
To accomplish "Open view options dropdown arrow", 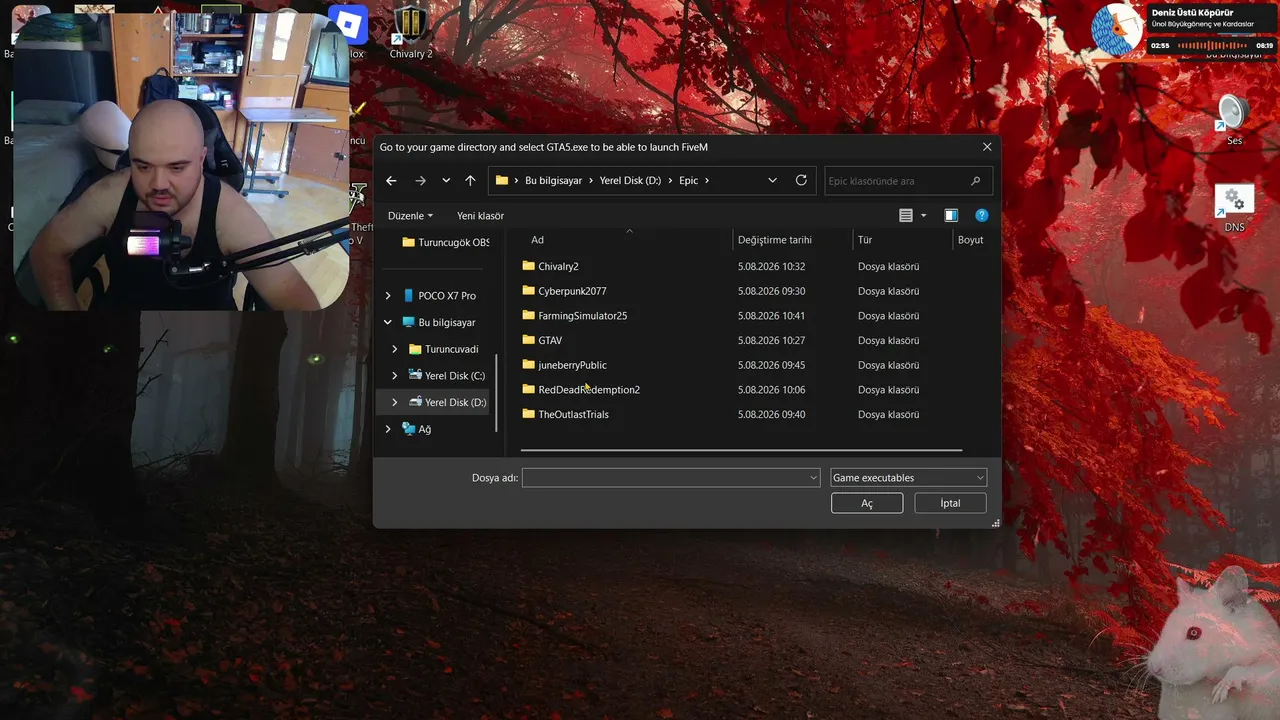I will (x=923, y=216).
